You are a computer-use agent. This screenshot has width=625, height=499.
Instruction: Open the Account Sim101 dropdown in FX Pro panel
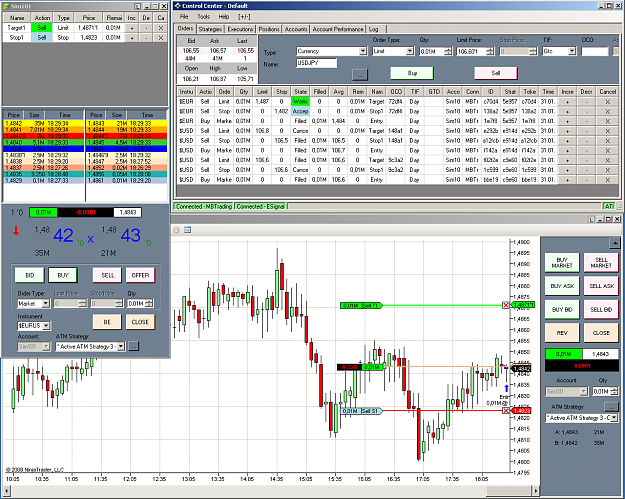(46, 346)
